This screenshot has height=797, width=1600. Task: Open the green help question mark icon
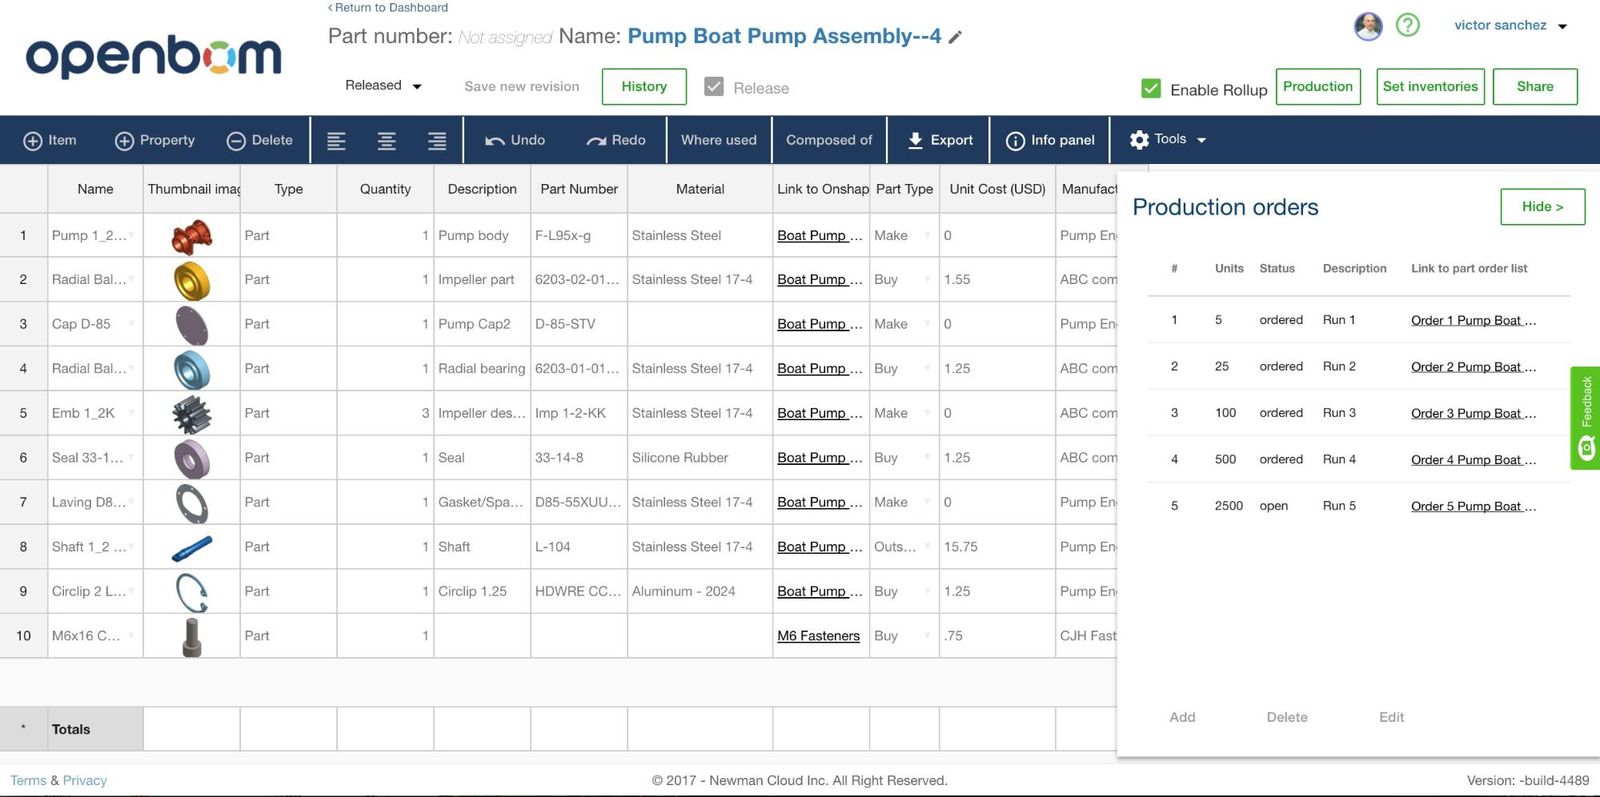pos(1407,25)
